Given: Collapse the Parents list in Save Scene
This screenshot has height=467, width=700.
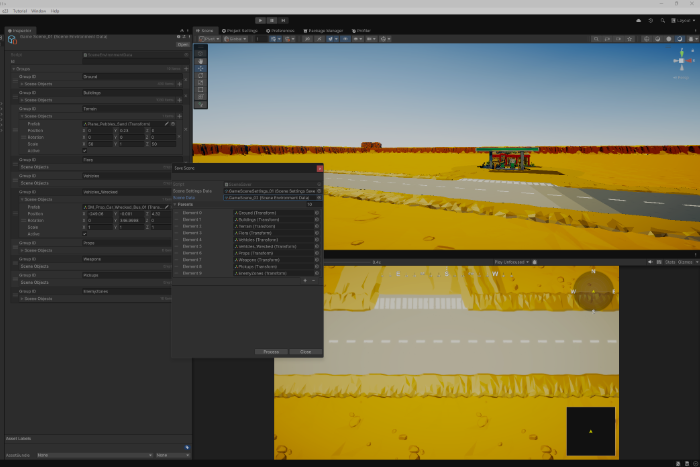Looking at the screenshot, I should point(175,204).
